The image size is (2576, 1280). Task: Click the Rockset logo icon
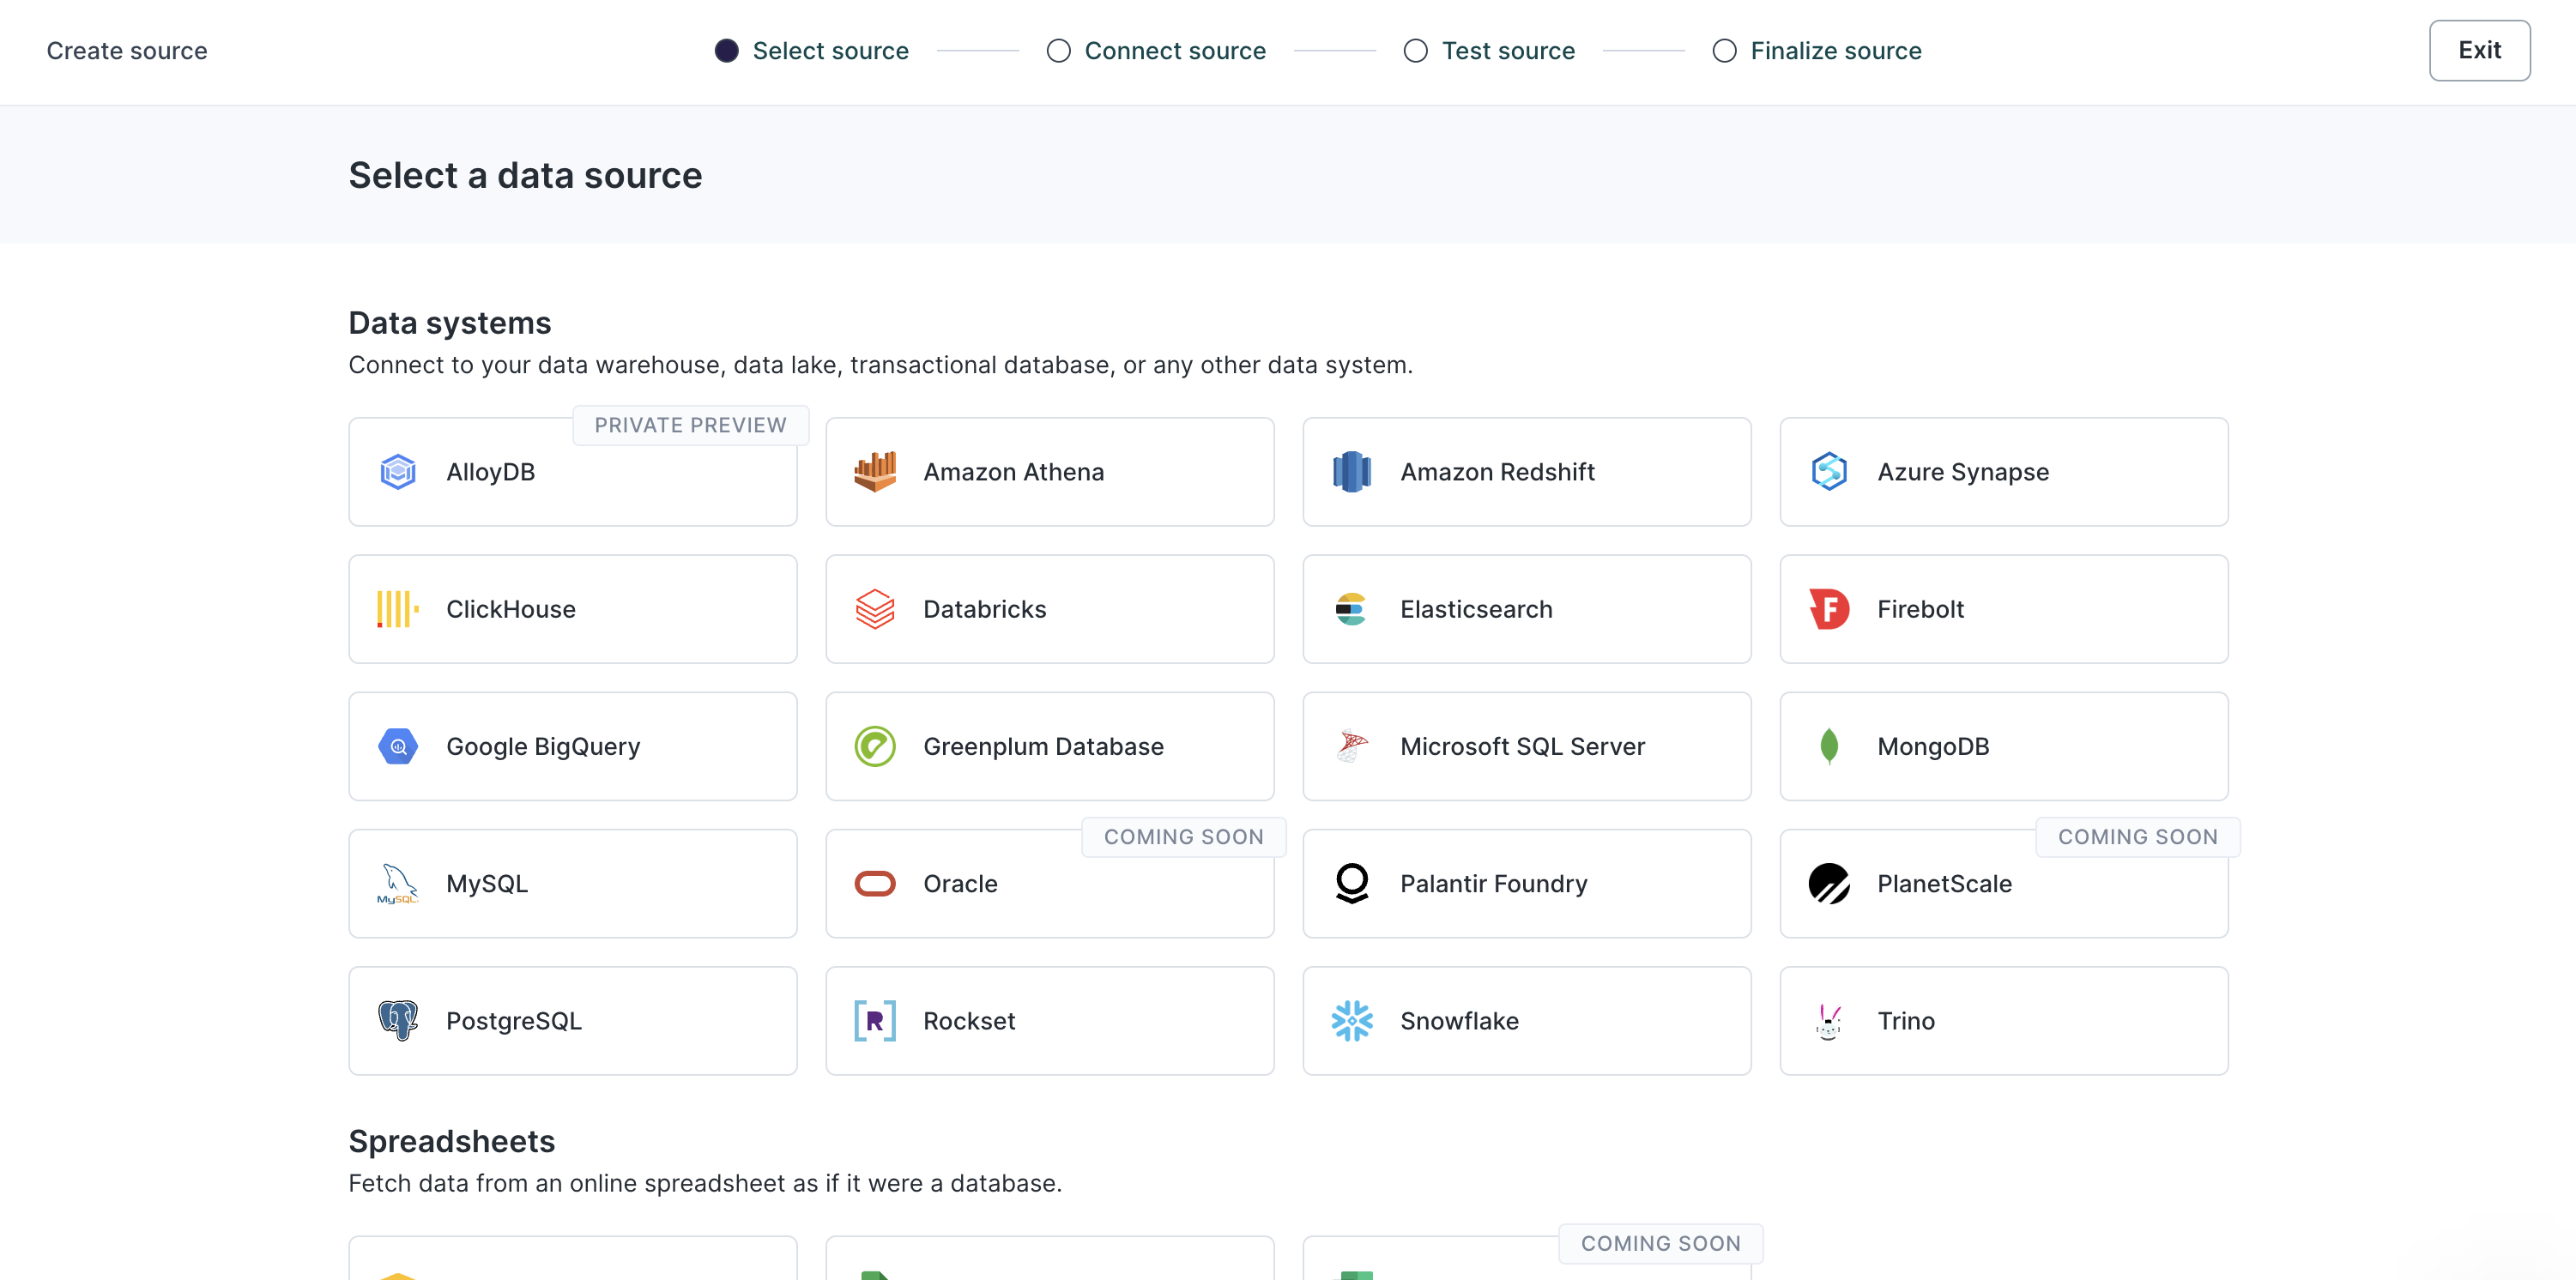pyautogui.click(x=875, y=1021)
